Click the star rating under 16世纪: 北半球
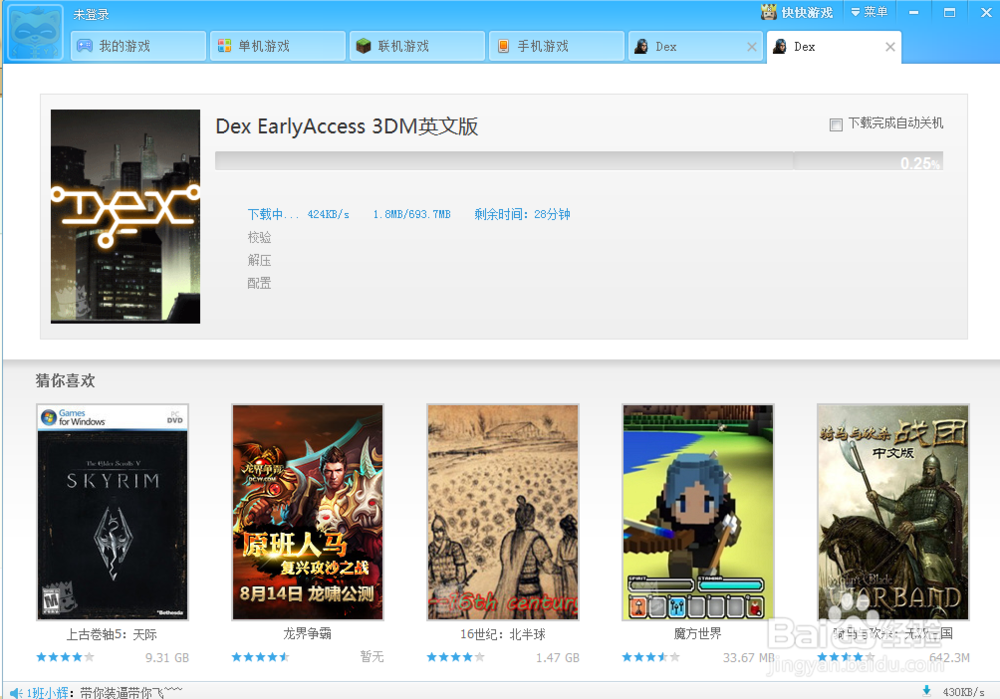 [455, 657]
